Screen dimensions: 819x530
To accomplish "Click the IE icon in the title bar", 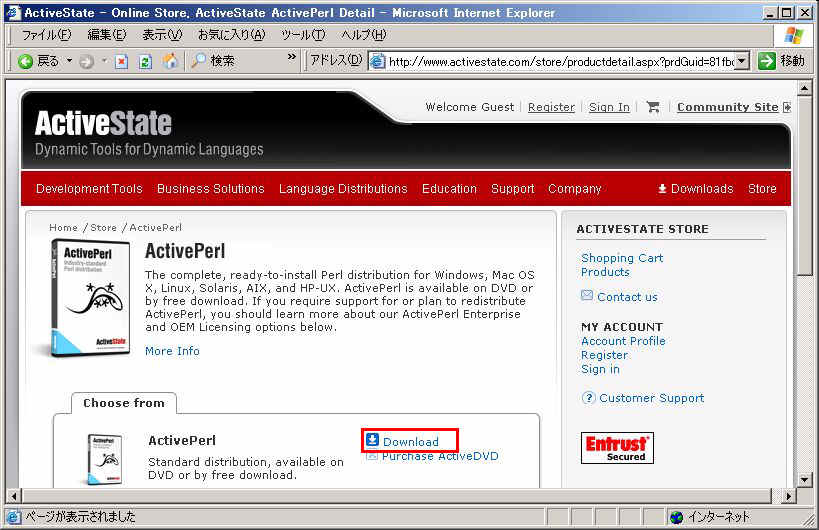I will [x=11, y=13].
